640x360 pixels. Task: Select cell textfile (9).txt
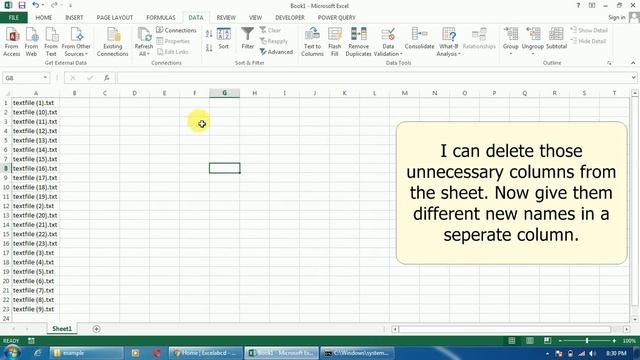(x=36, y=309)
